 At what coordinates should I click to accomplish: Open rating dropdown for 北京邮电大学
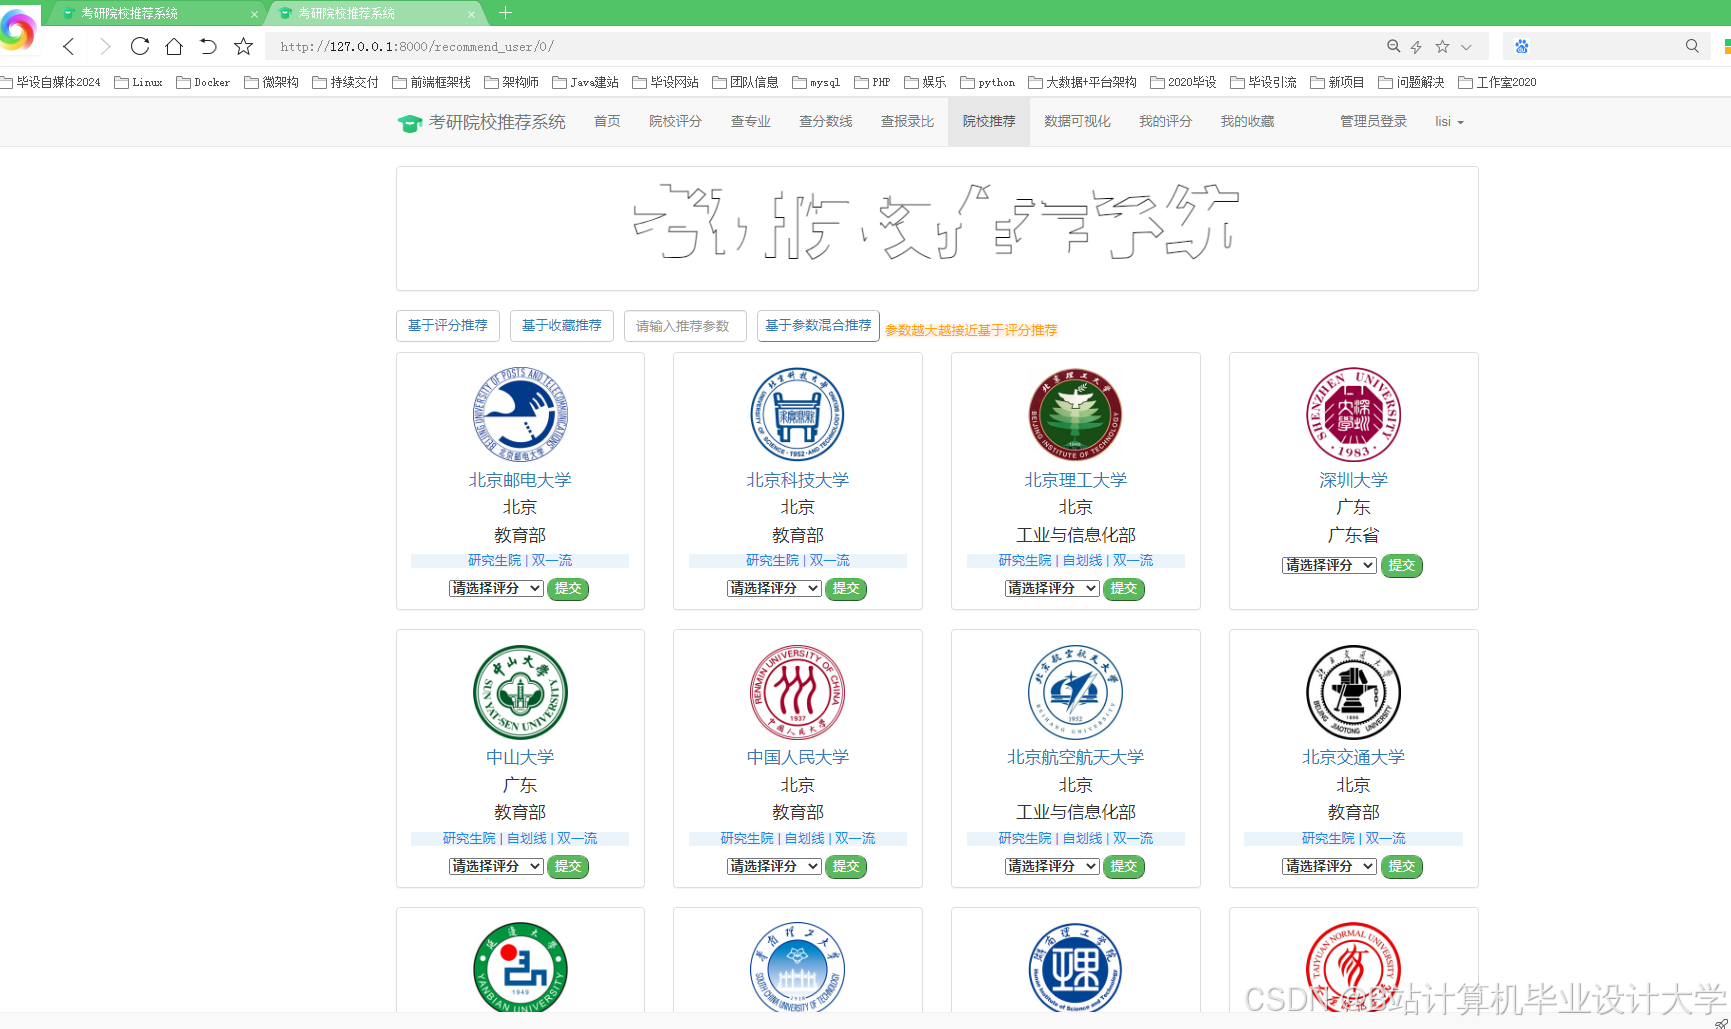tap(496, 588)
